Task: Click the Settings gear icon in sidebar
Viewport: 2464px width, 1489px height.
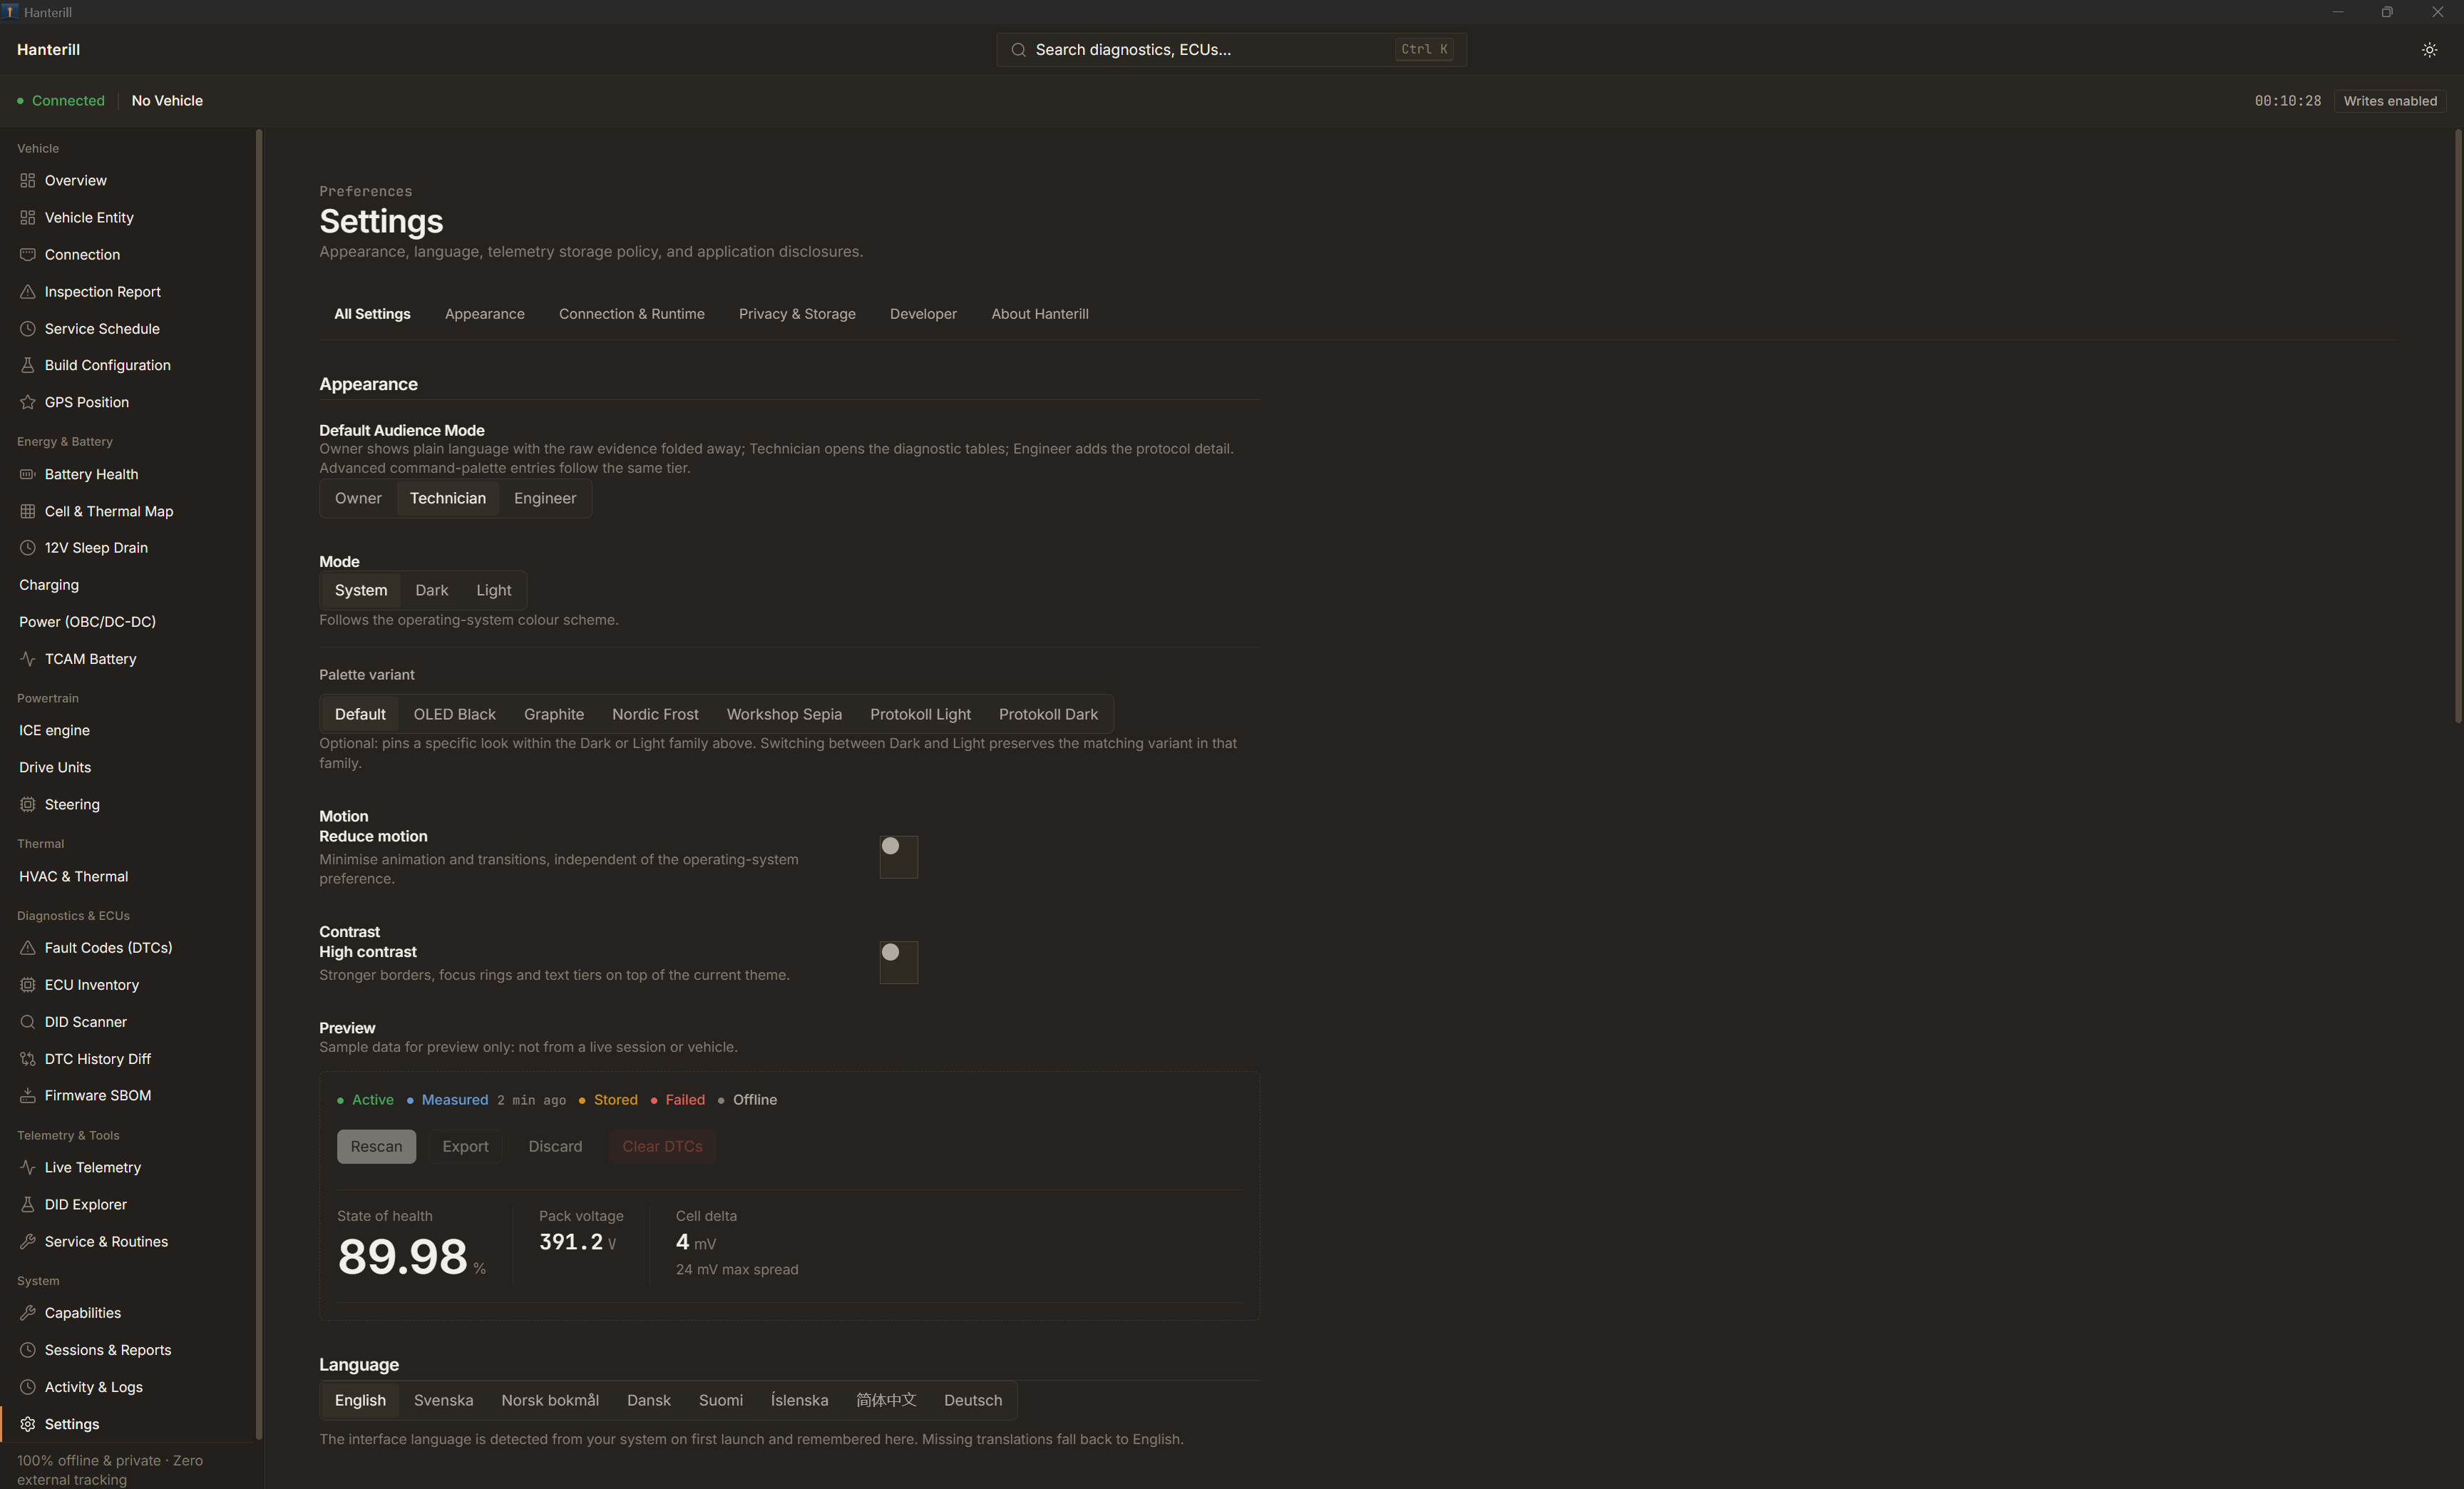Action: pyautogui.click(x=27, y=1424)
